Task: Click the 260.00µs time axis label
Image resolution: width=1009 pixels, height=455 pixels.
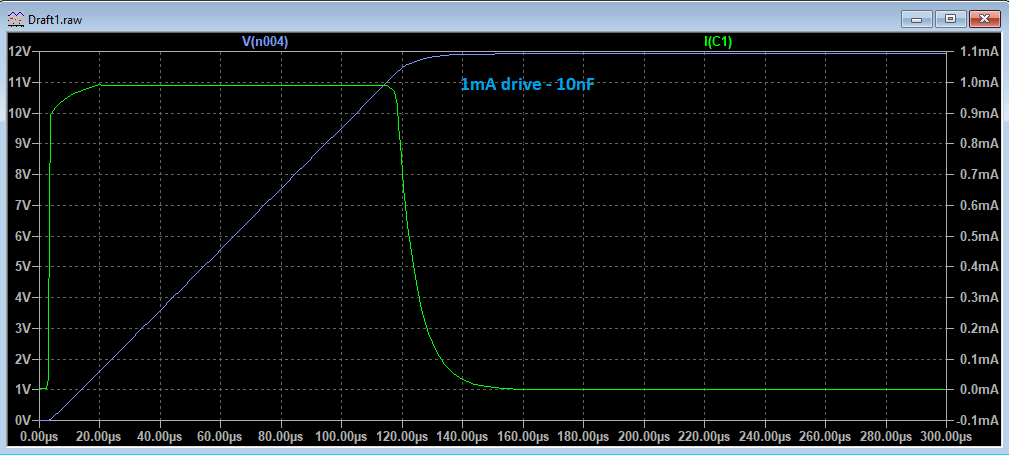Action: (826, 437)
